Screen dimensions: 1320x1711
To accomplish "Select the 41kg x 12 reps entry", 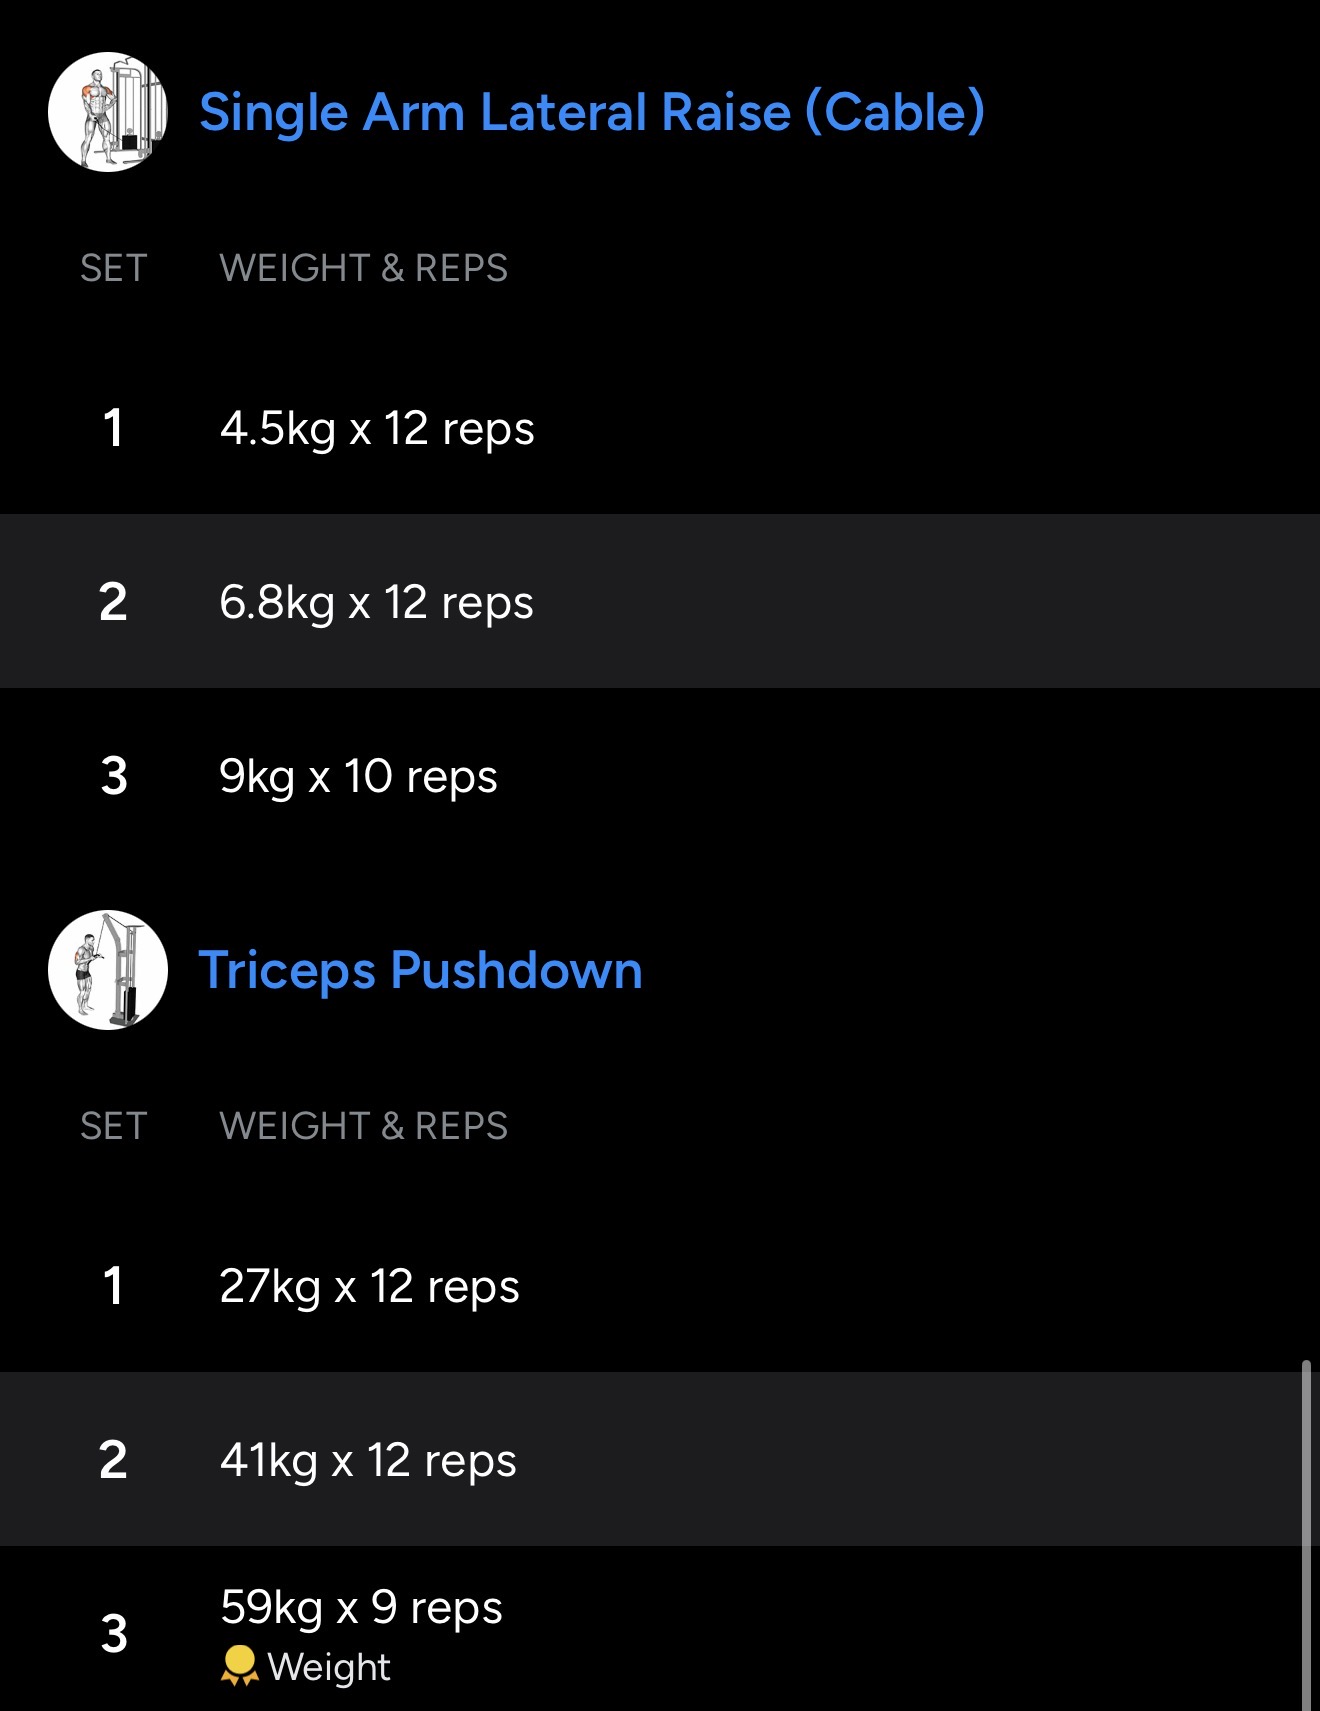I will (368, 1461).
